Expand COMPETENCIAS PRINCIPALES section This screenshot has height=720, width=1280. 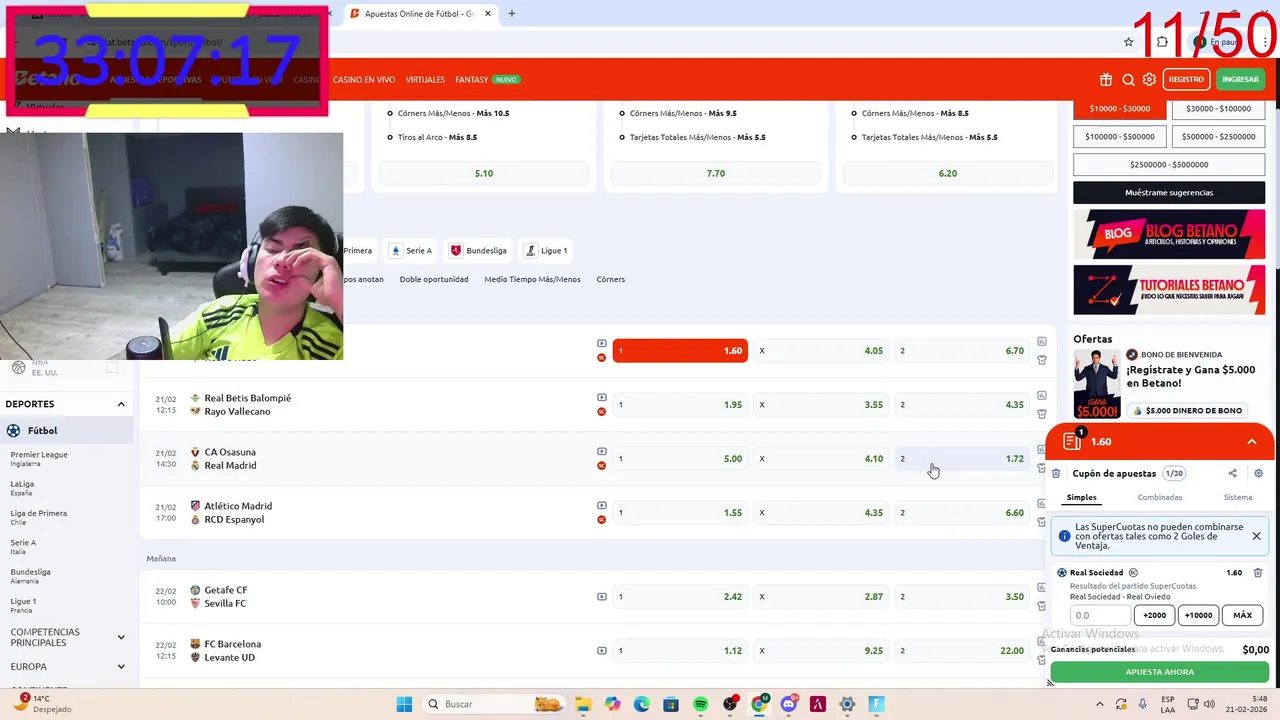coord(121,637)
